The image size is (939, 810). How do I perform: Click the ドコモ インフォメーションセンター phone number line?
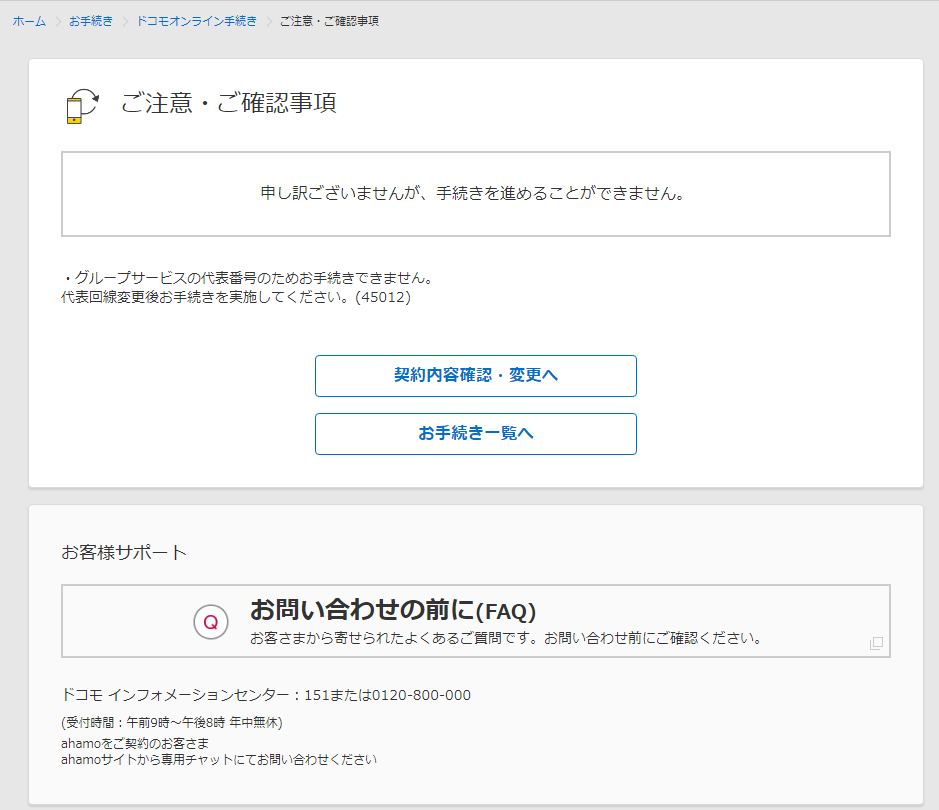[266, 695]
